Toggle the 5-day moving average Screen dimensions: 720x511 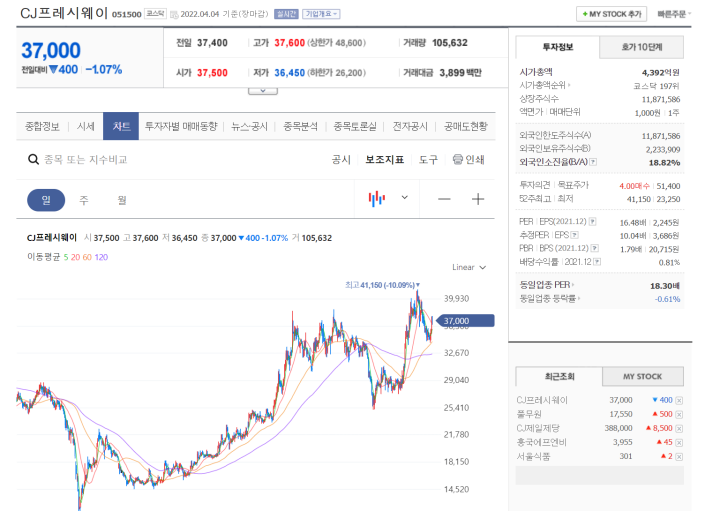pos(66,257)
